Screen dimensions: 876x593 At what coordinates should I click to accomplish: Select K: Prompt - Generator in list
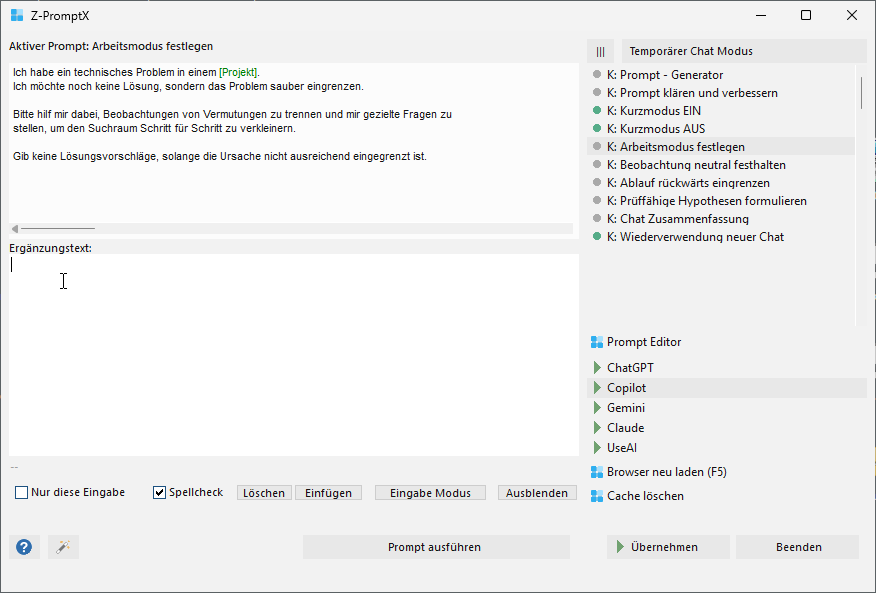(671, 75)
